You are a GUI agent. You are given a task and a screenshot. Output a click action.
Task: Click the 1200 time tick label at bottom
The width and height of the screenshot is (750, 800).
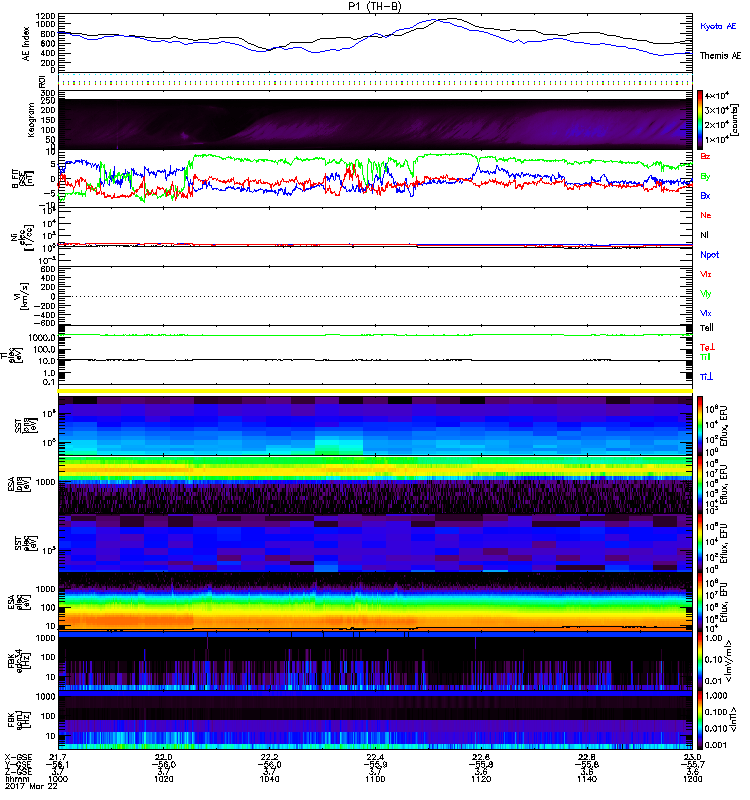pos(692,779)
